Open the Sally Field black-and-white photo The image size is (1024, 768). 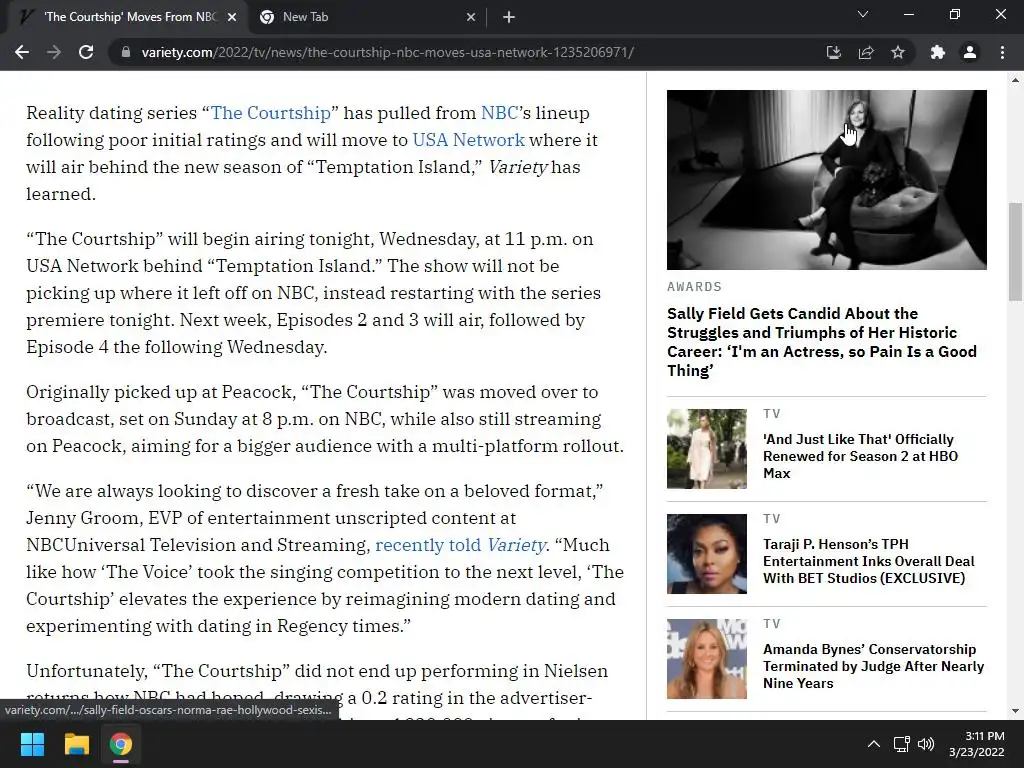click(827, 180)
